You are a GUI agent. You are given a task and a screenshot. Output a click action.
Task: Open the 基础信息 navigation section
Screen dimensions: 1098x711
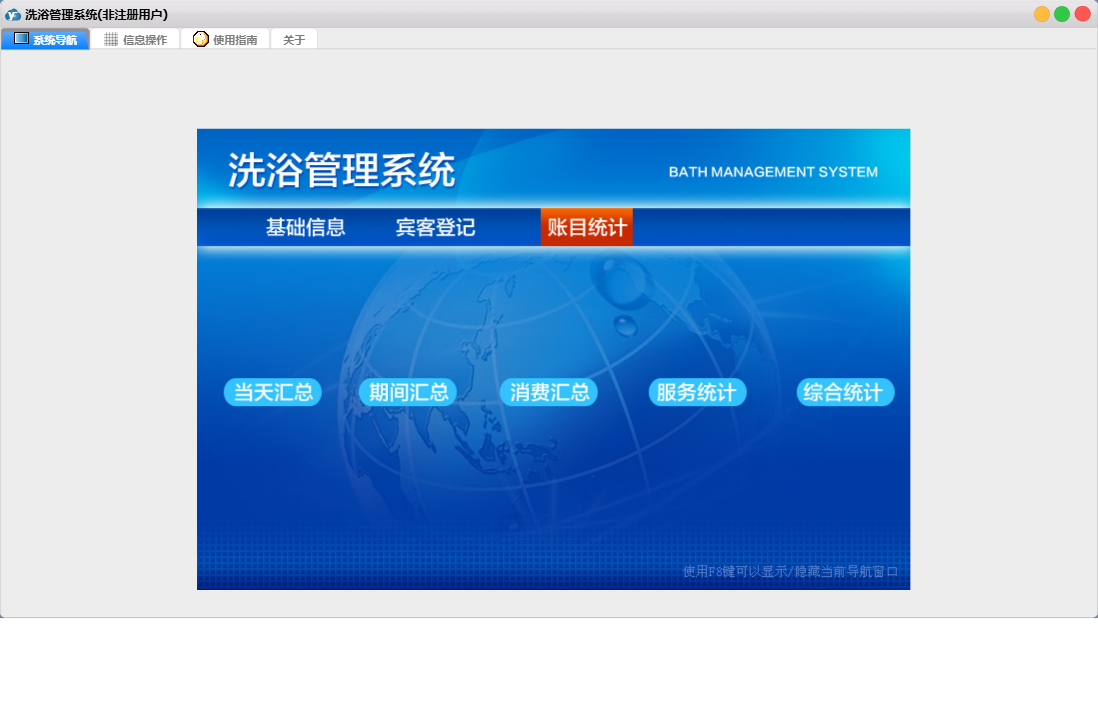[305, 227]
